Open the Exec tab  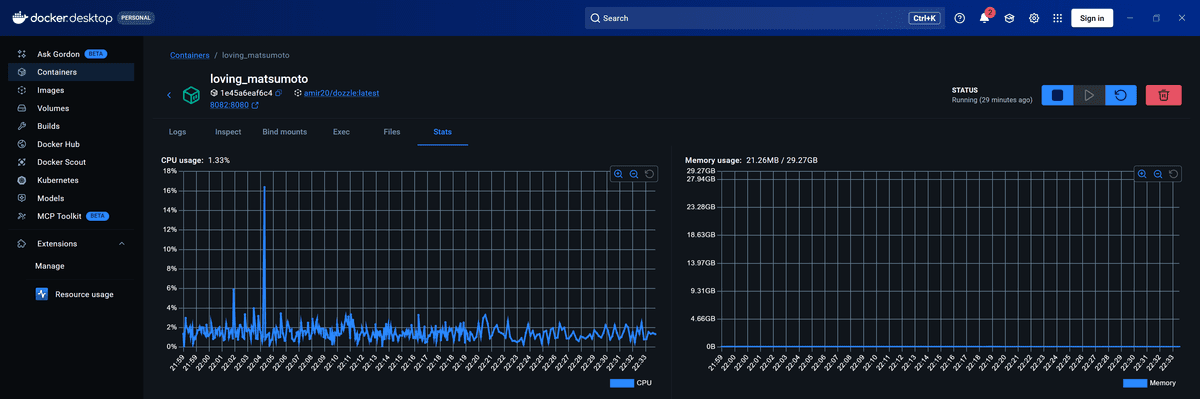tap(341, 132)
